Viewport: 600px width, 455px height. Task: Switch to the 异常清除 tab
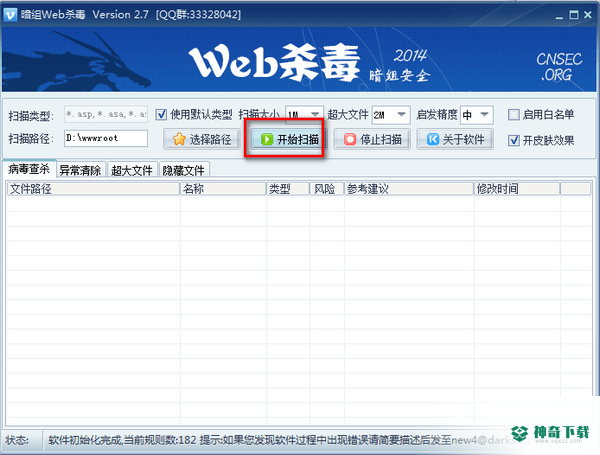click(x=81, y=170)
